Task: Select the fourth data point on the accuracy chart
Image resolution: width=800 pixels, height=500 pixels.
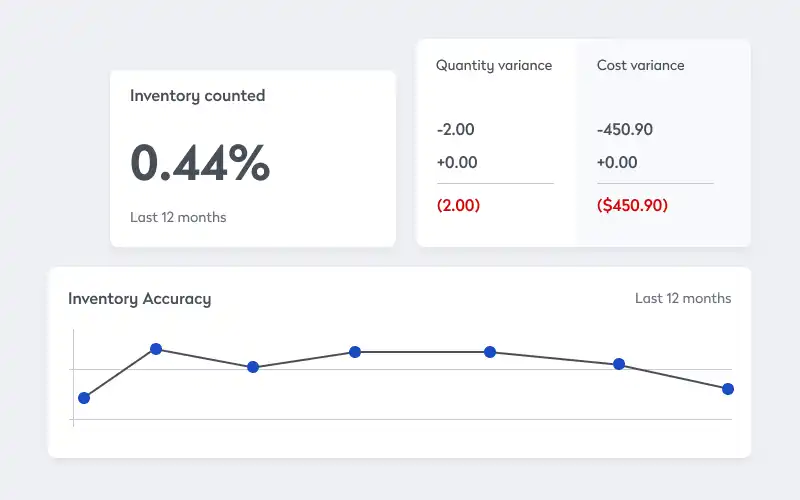Action: pyautogui.click(x=354, y=352)
